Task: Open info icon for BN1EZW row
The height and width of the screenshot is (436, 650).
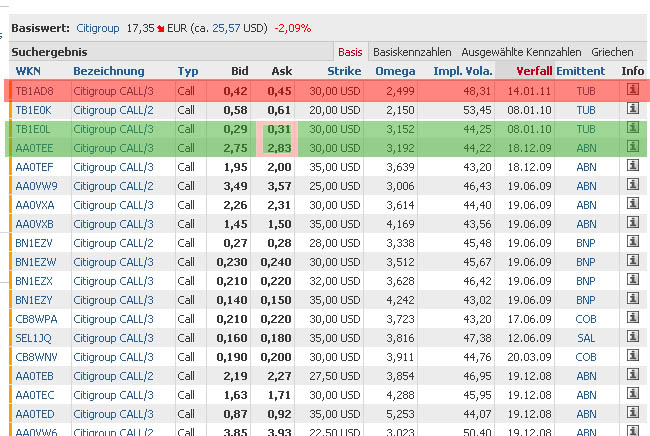Action: click(633, 260)
